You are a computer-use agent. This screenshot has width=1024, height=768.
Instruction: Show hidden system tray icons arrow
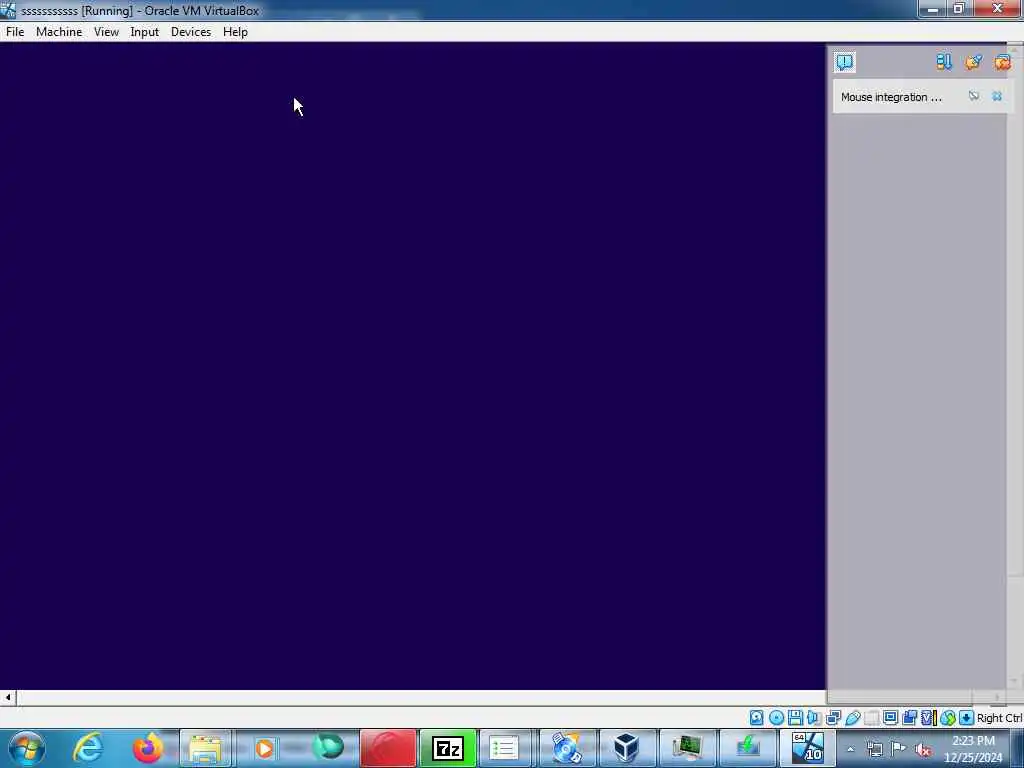pos(850,749)
